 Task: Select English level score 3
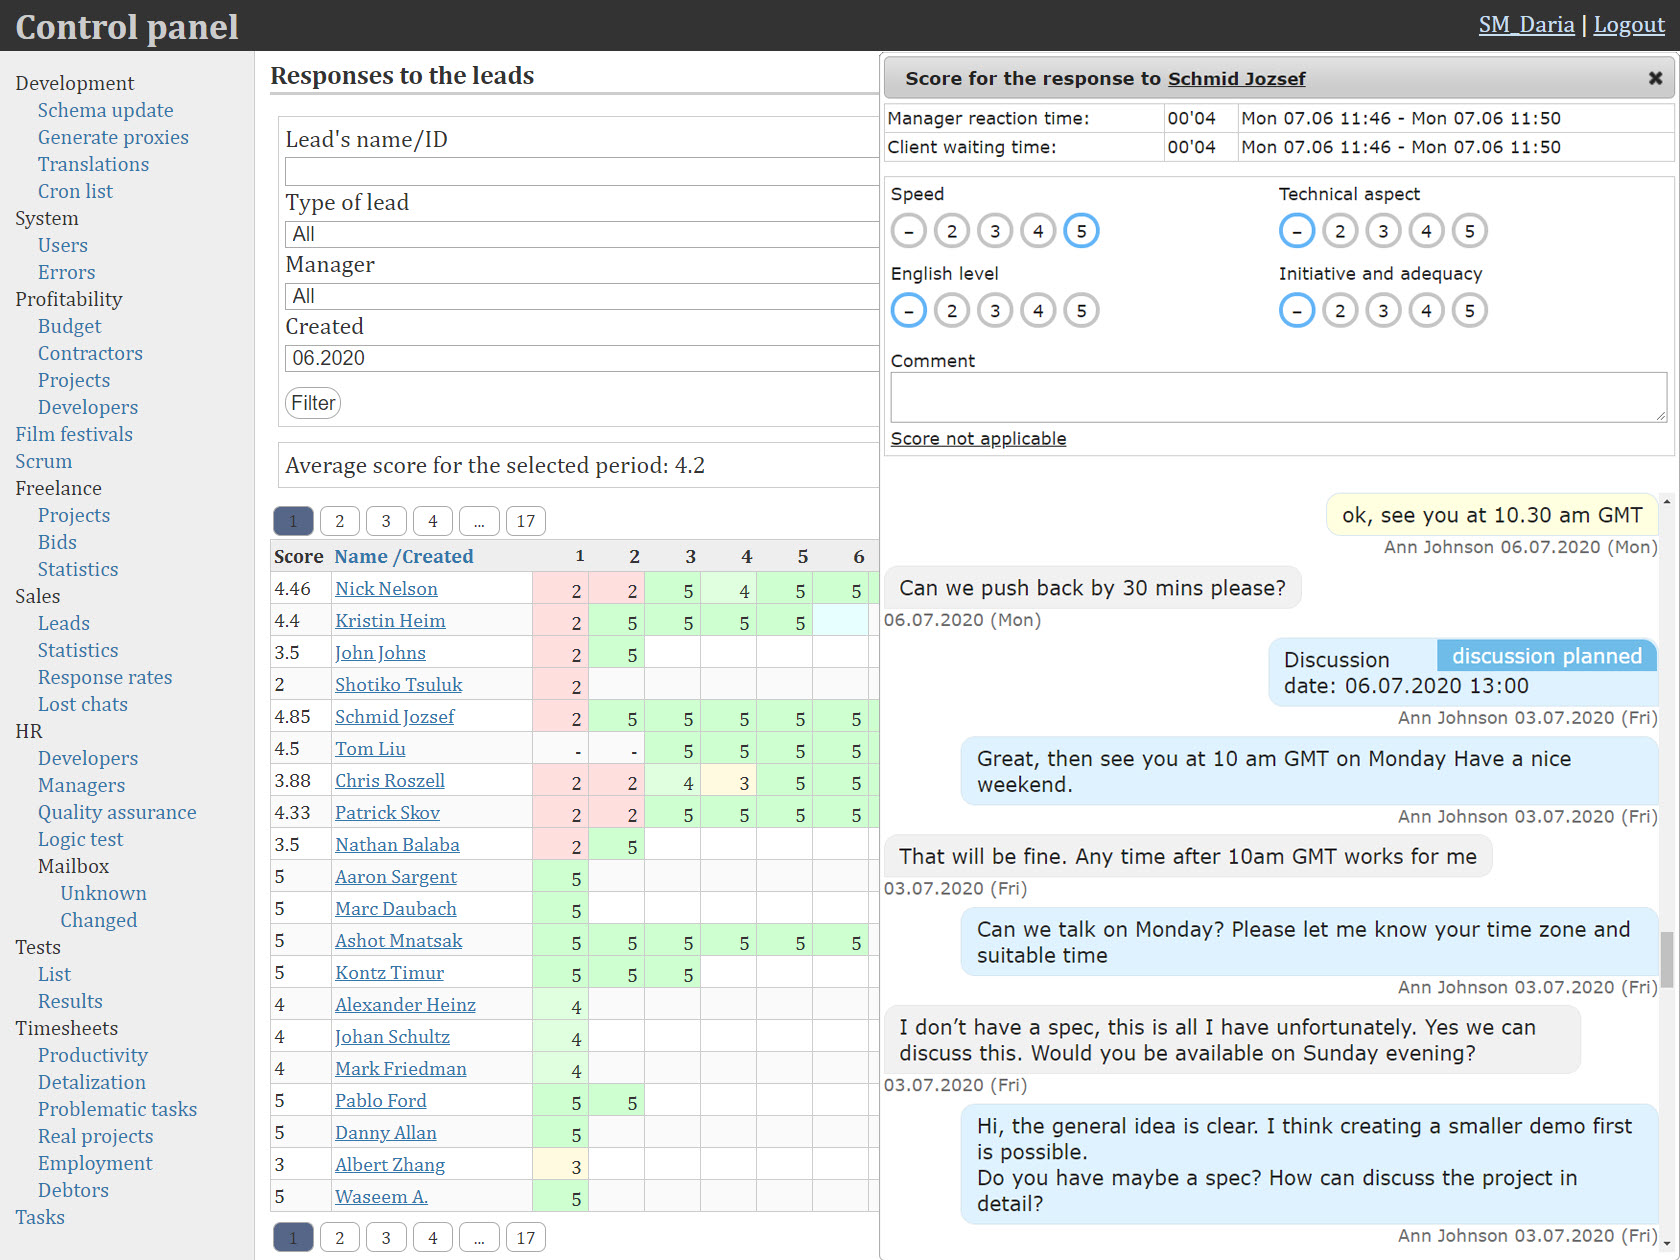tap(995, 311)
